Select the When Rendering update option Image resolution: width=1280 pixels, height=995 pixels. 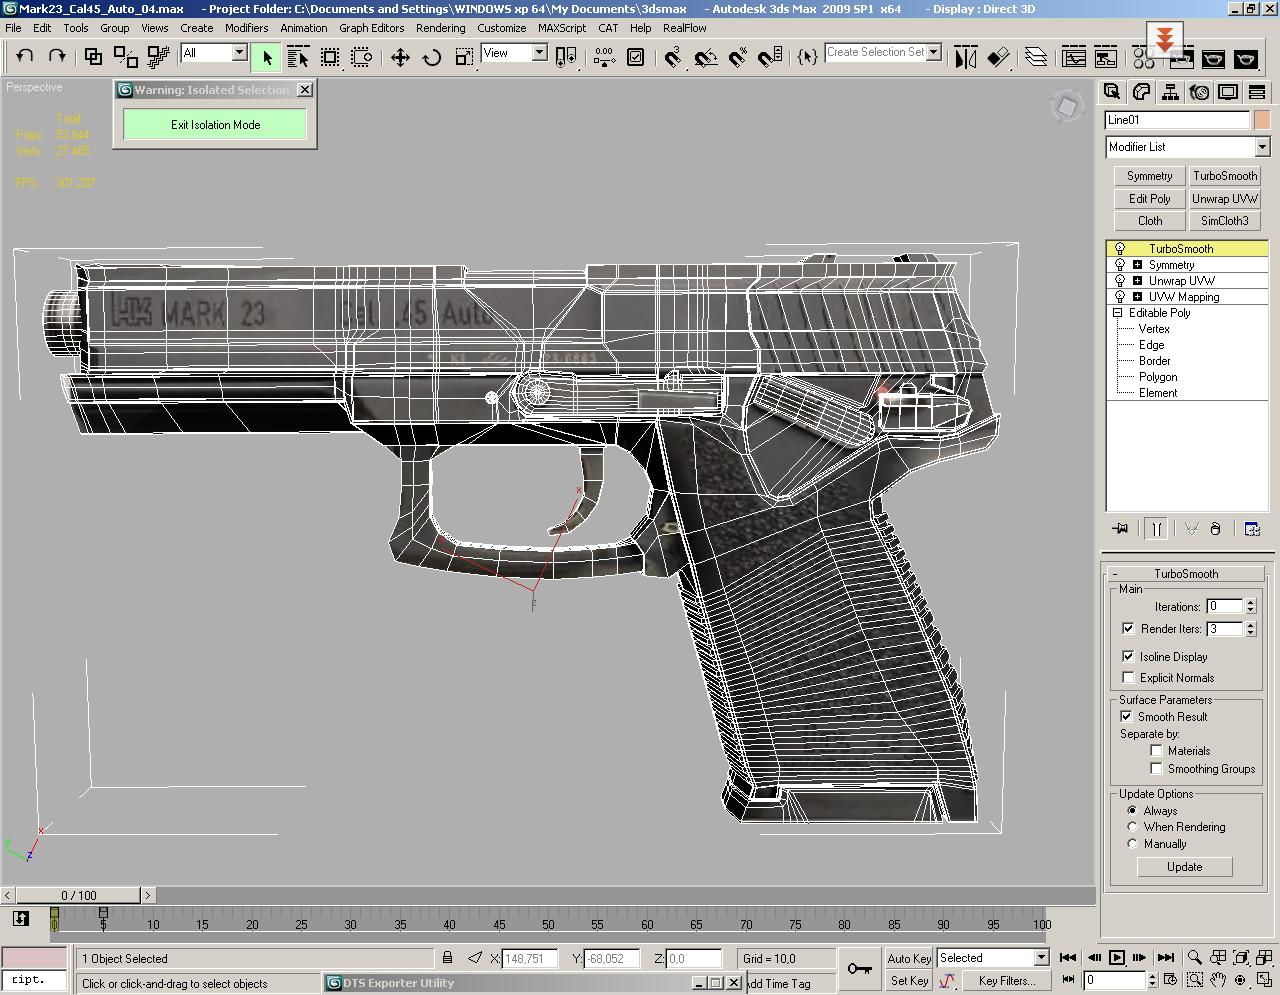(1132, 827)
